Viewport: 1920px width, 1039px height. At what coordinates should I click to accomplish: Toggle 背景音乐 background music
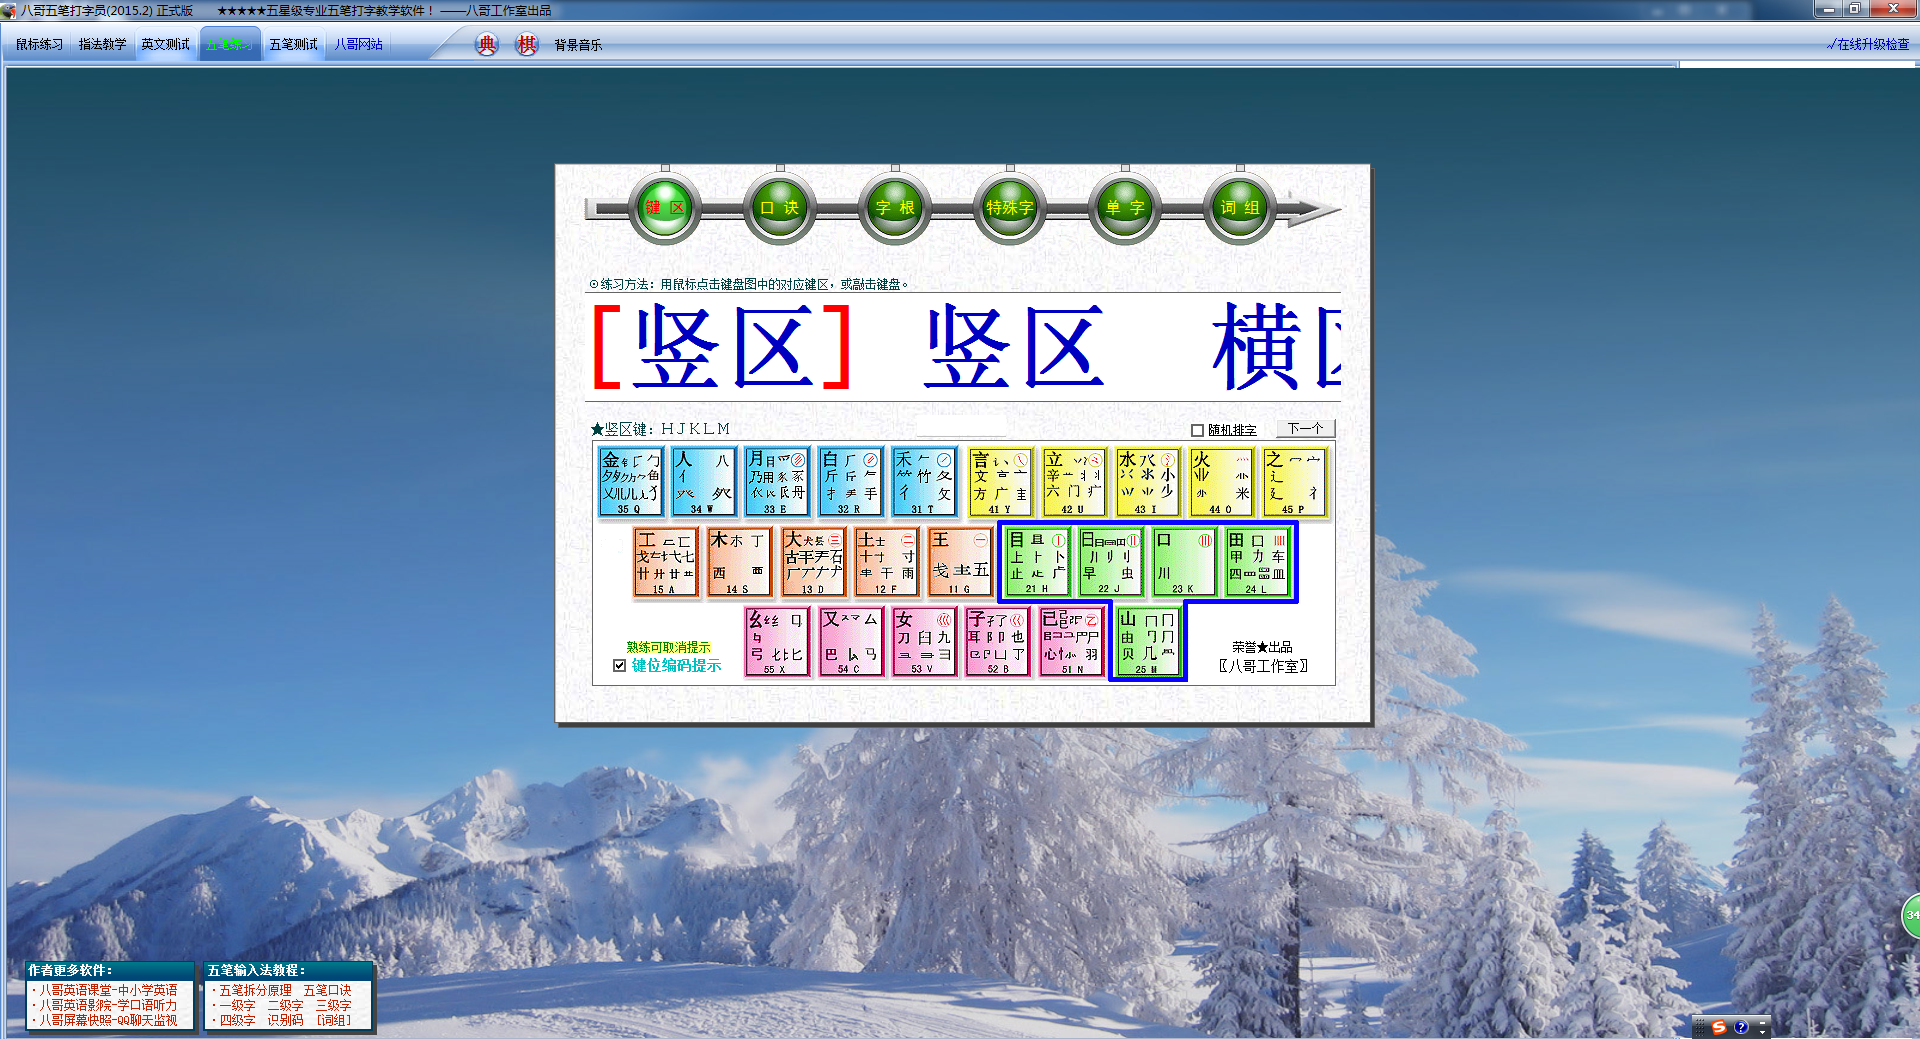pyautogui.click(x=578, y=45)
